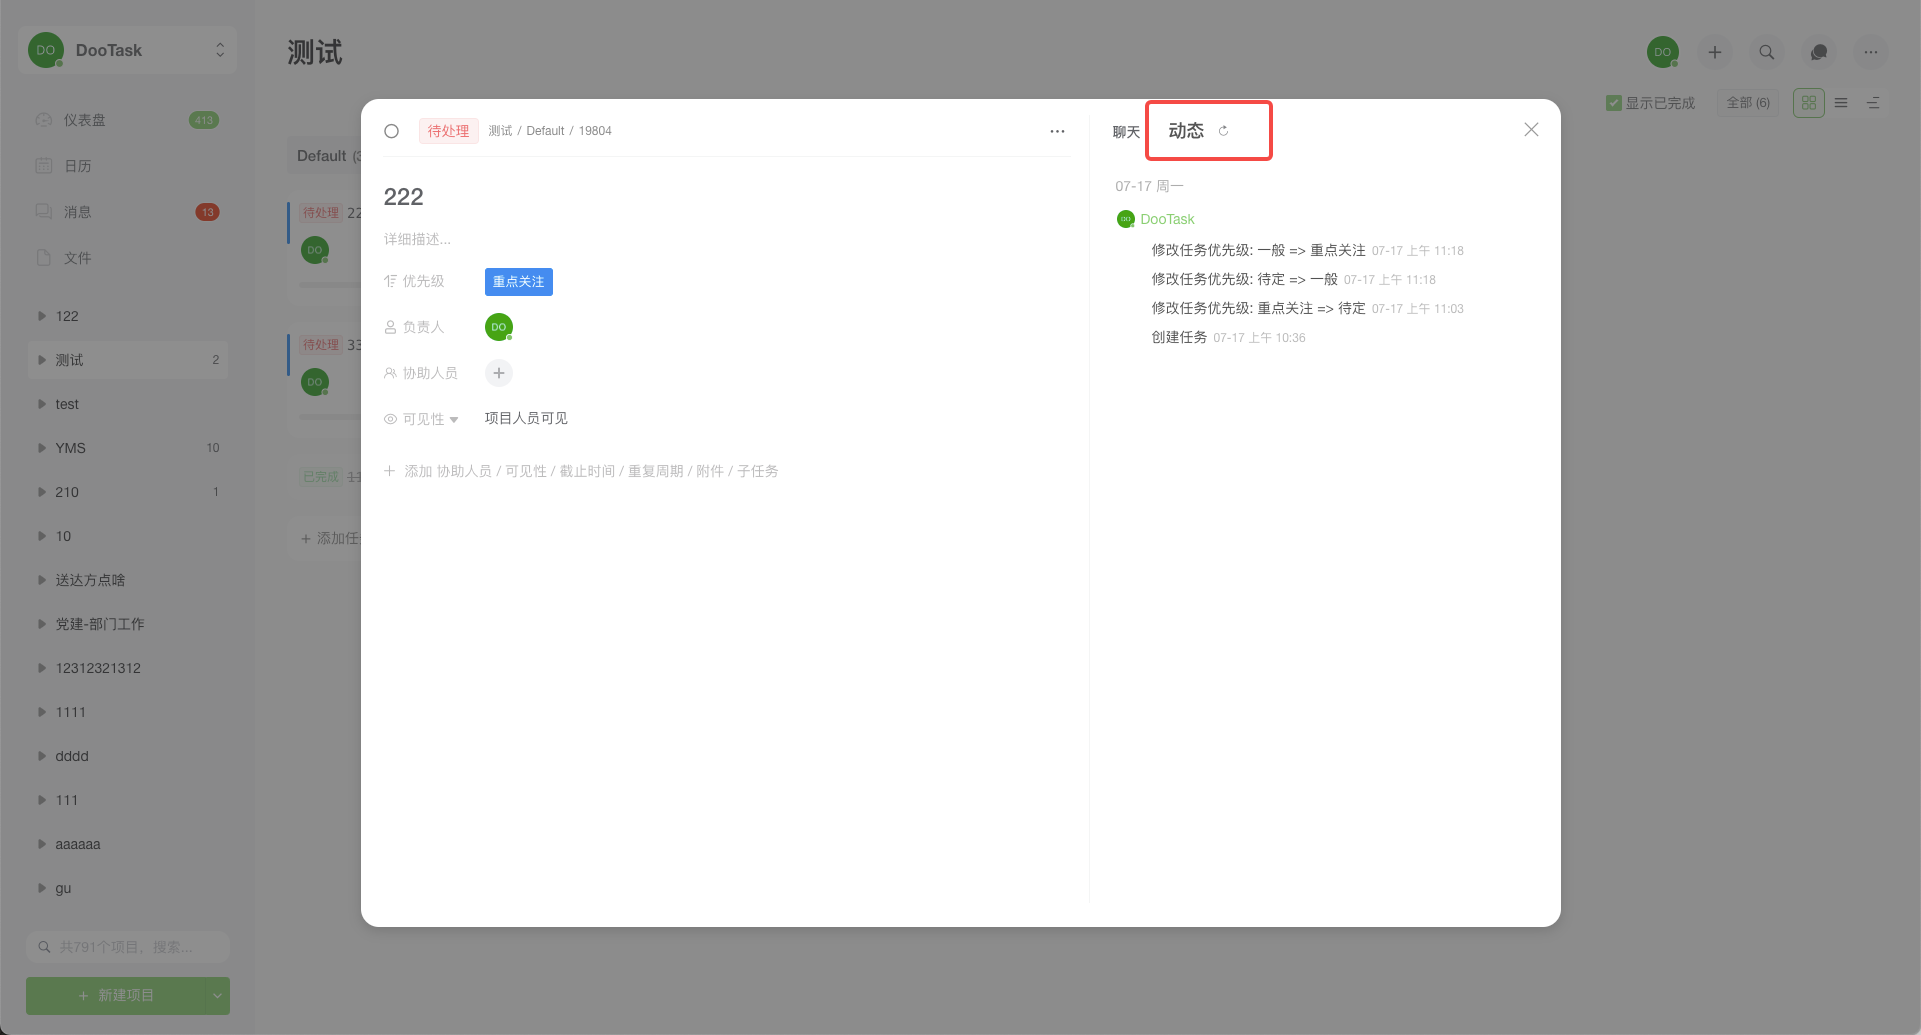Viewport: 1921px width, 1035px height.
Task: Click the 截止时间 add link
Action: click(x=586, y=470)
